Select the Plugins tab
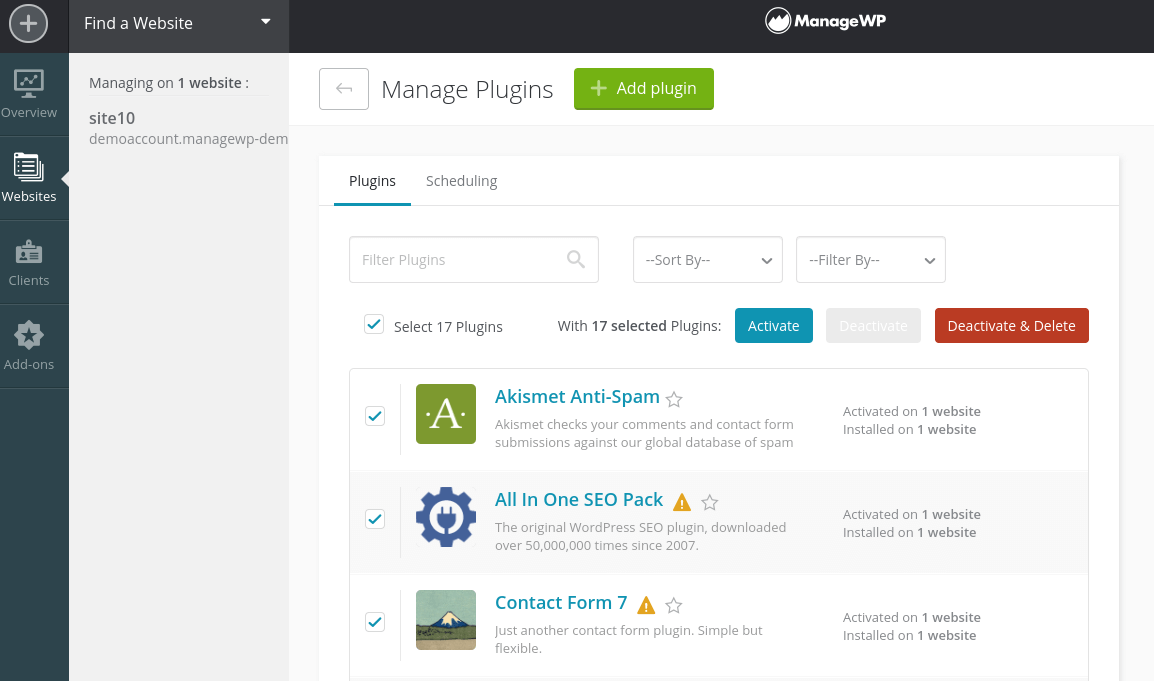 point(372,181)
